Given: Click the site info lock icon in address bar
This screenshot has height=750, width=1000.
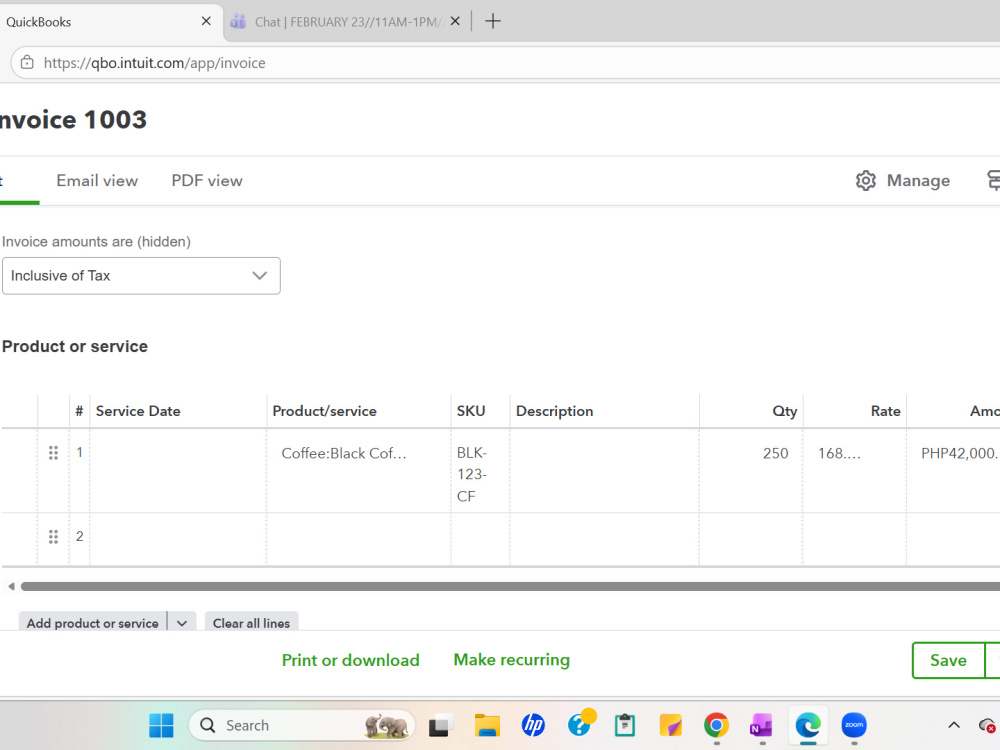Looking at the screenshot, I should (x=27, y=62).
